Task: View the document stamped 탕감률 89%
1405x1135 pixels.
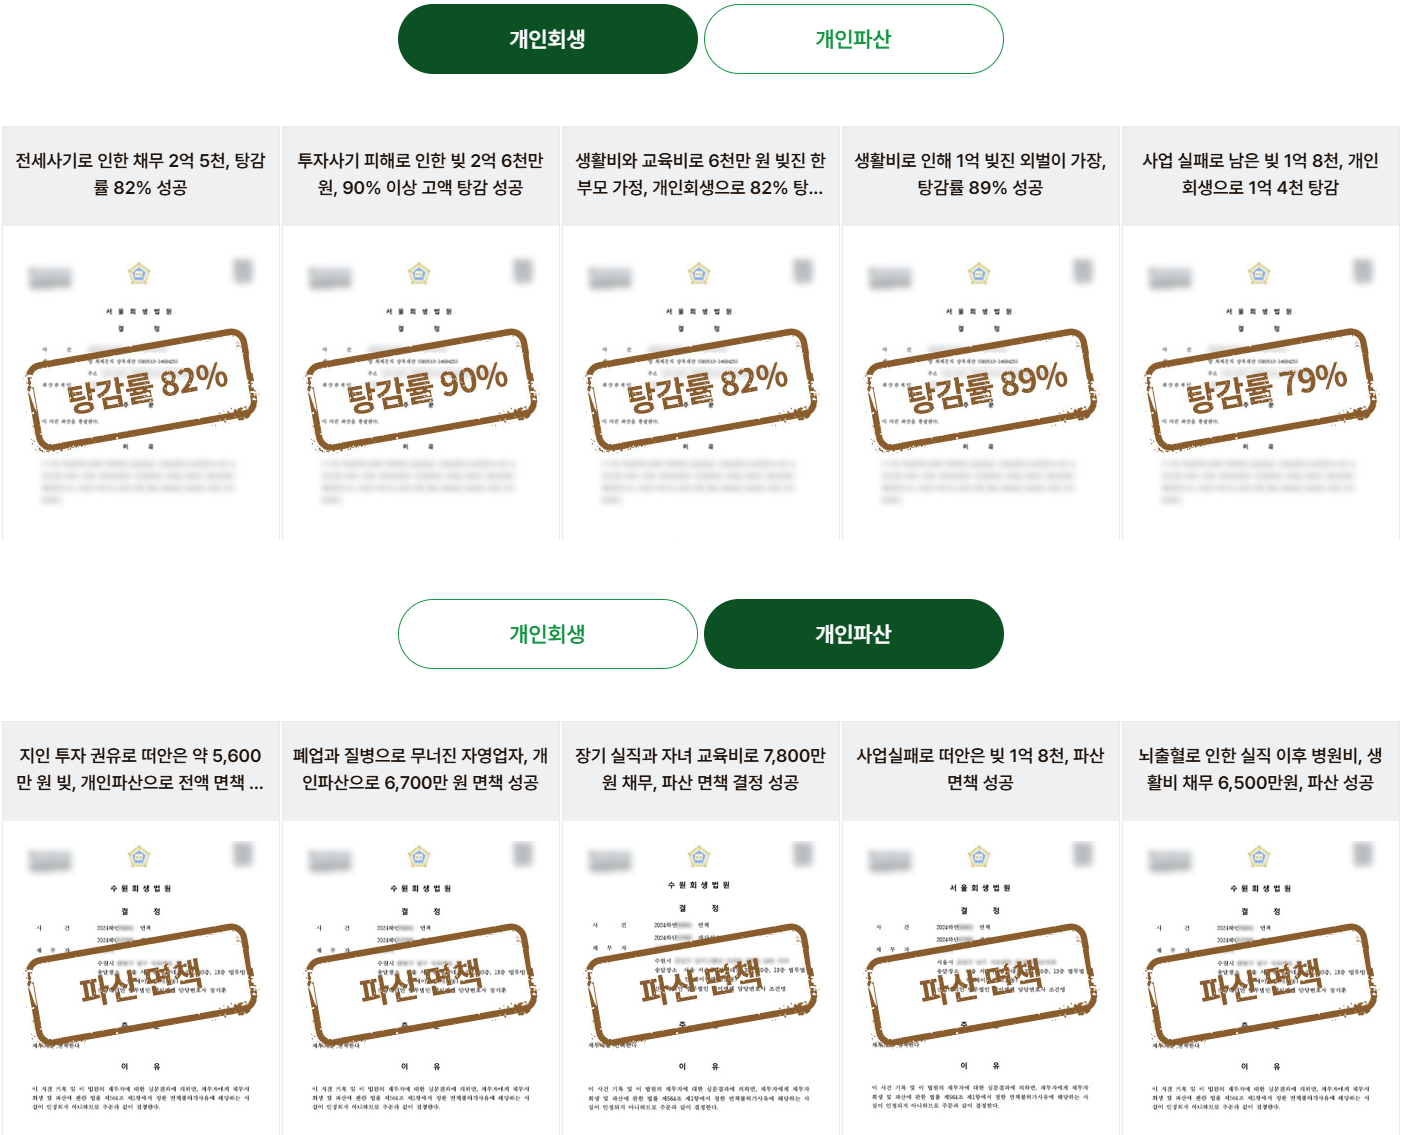Action: point(981,383)
